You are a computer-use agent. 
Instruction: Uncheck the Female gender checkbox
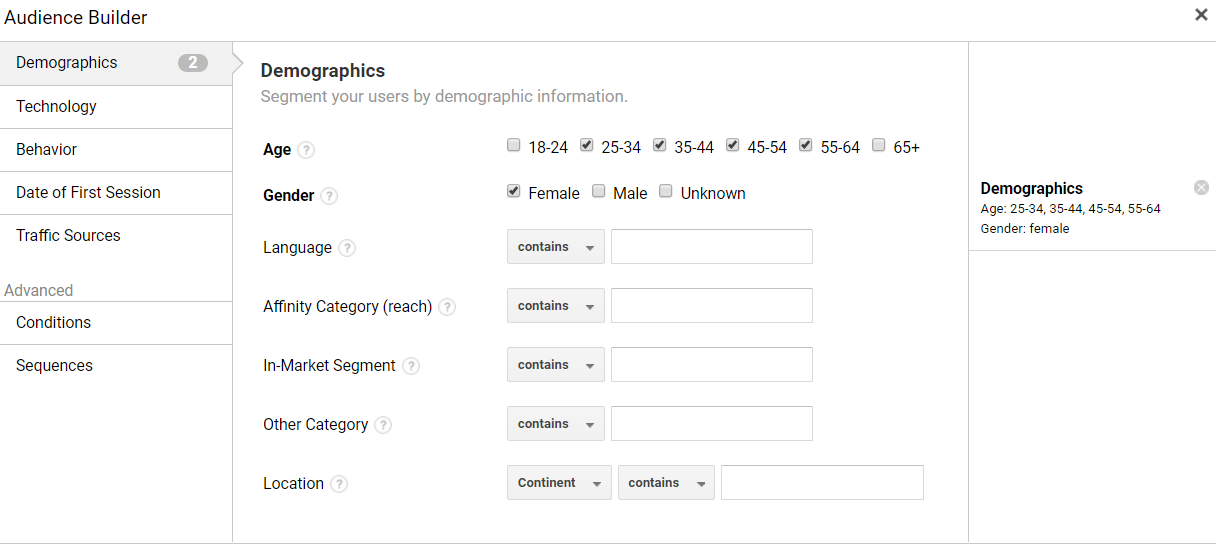point(514,191)
